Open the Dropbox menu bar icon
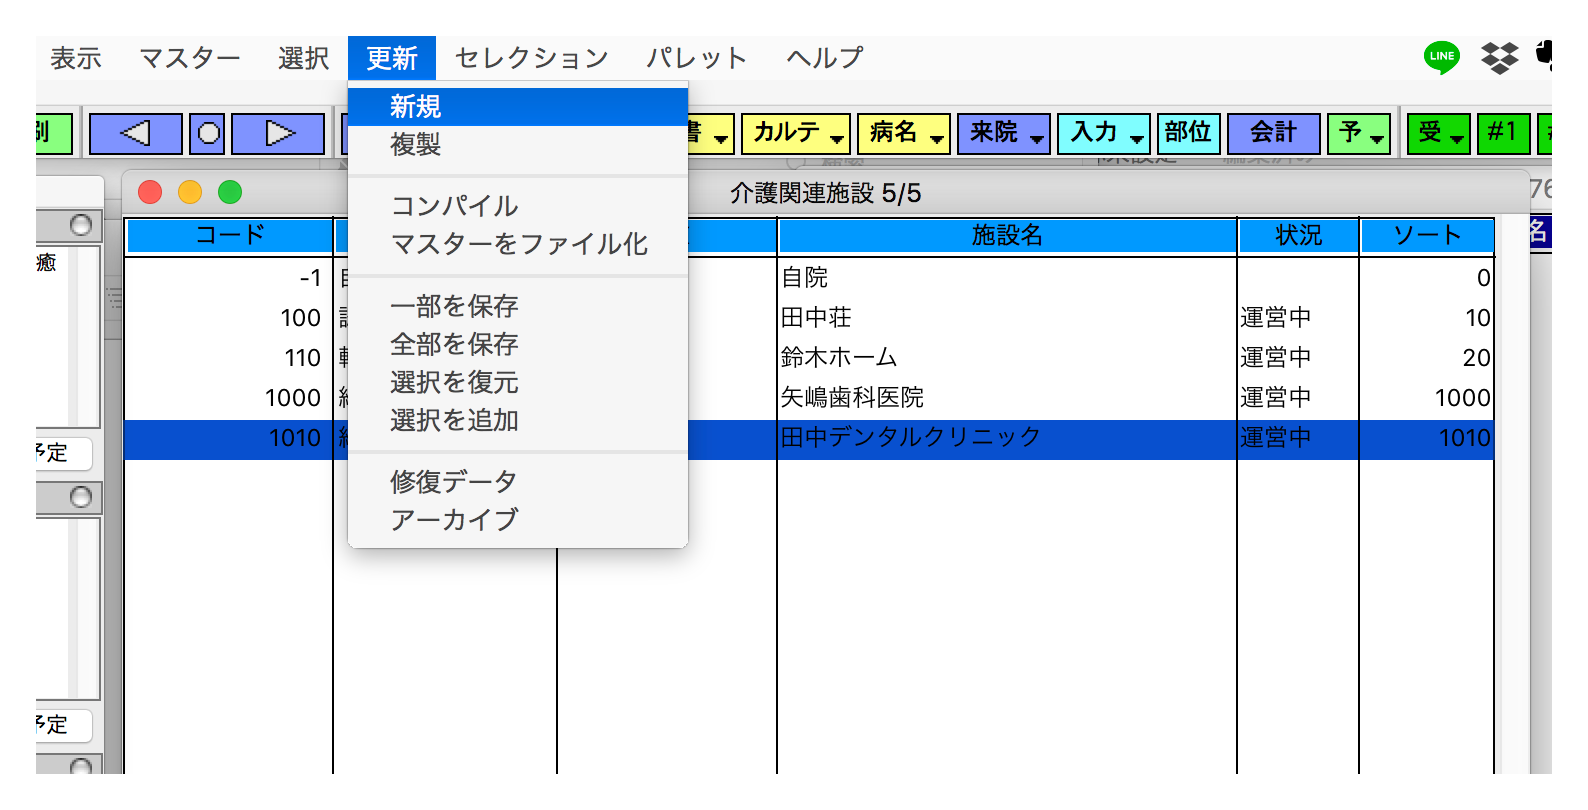Image resolution: width=1588 pixels, height=810 pixels. click(1499, 57)
